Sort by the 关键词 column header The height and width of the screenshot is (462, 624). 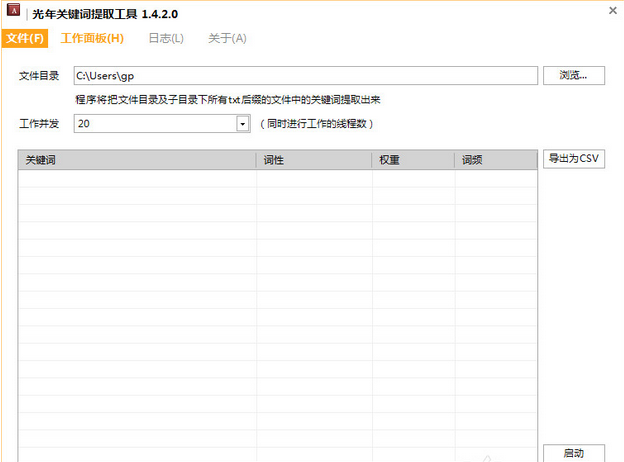(x=136, y=160)
